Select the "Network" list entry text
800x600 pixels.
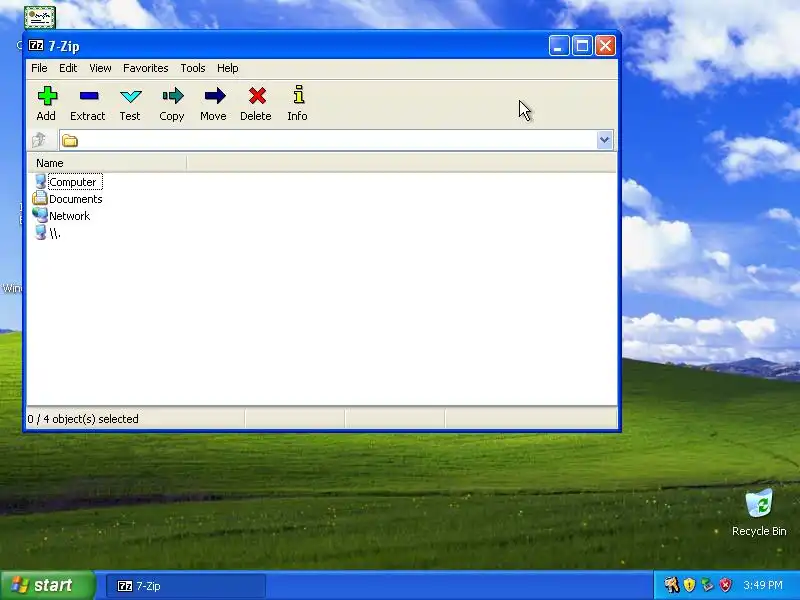[69, 216]
